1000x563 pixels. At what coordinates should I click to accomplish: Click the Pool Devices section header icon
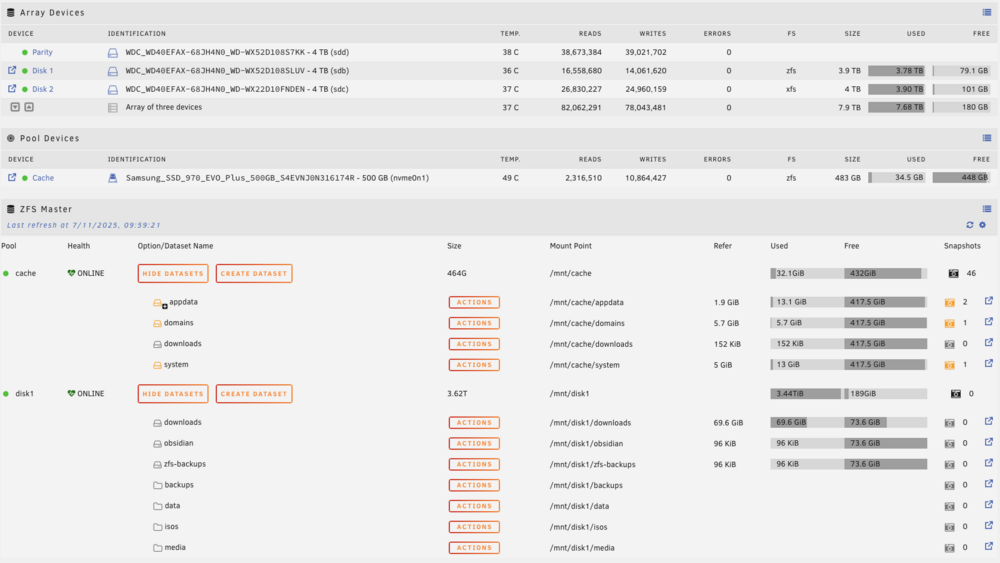click(x=11, y=138)
